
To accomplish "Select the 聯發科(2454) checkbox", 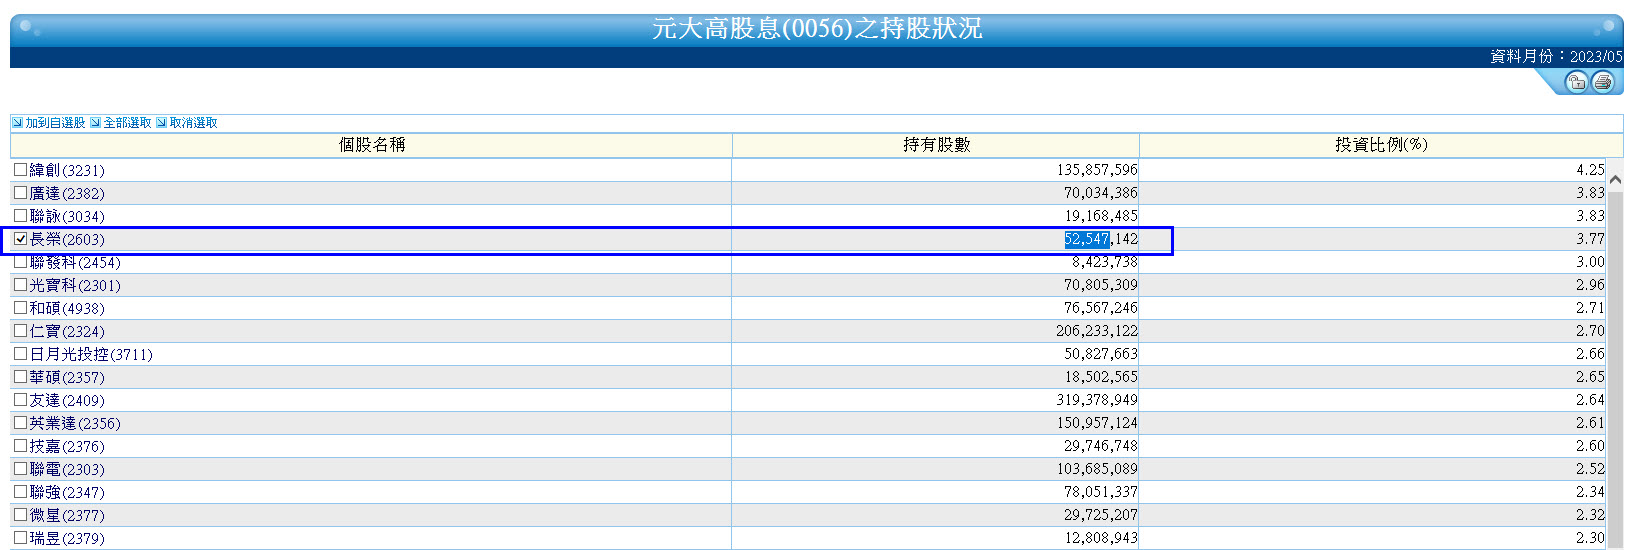I will (x=20, y=262).
